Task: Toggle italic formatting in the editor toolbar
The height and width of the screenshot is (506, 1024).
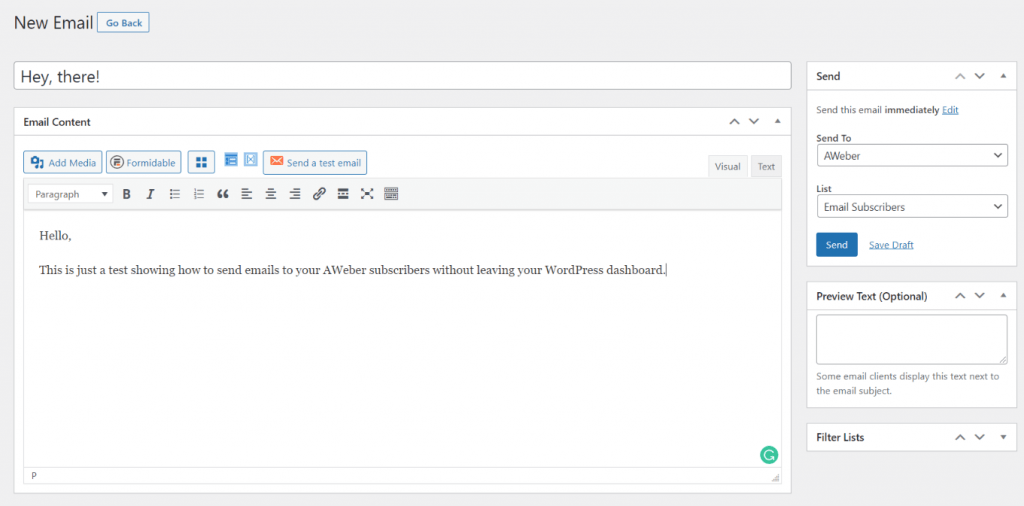Action: [x=150, y=194]
